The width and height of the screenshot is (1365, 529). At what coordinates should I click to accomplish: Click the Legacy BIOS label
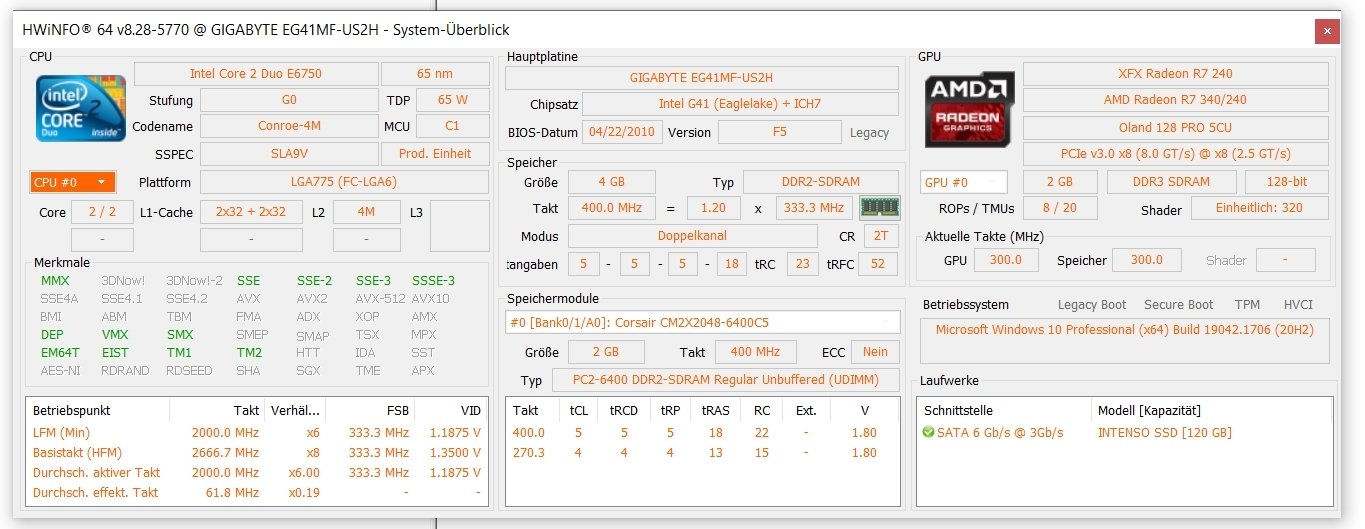coord(869,133)
